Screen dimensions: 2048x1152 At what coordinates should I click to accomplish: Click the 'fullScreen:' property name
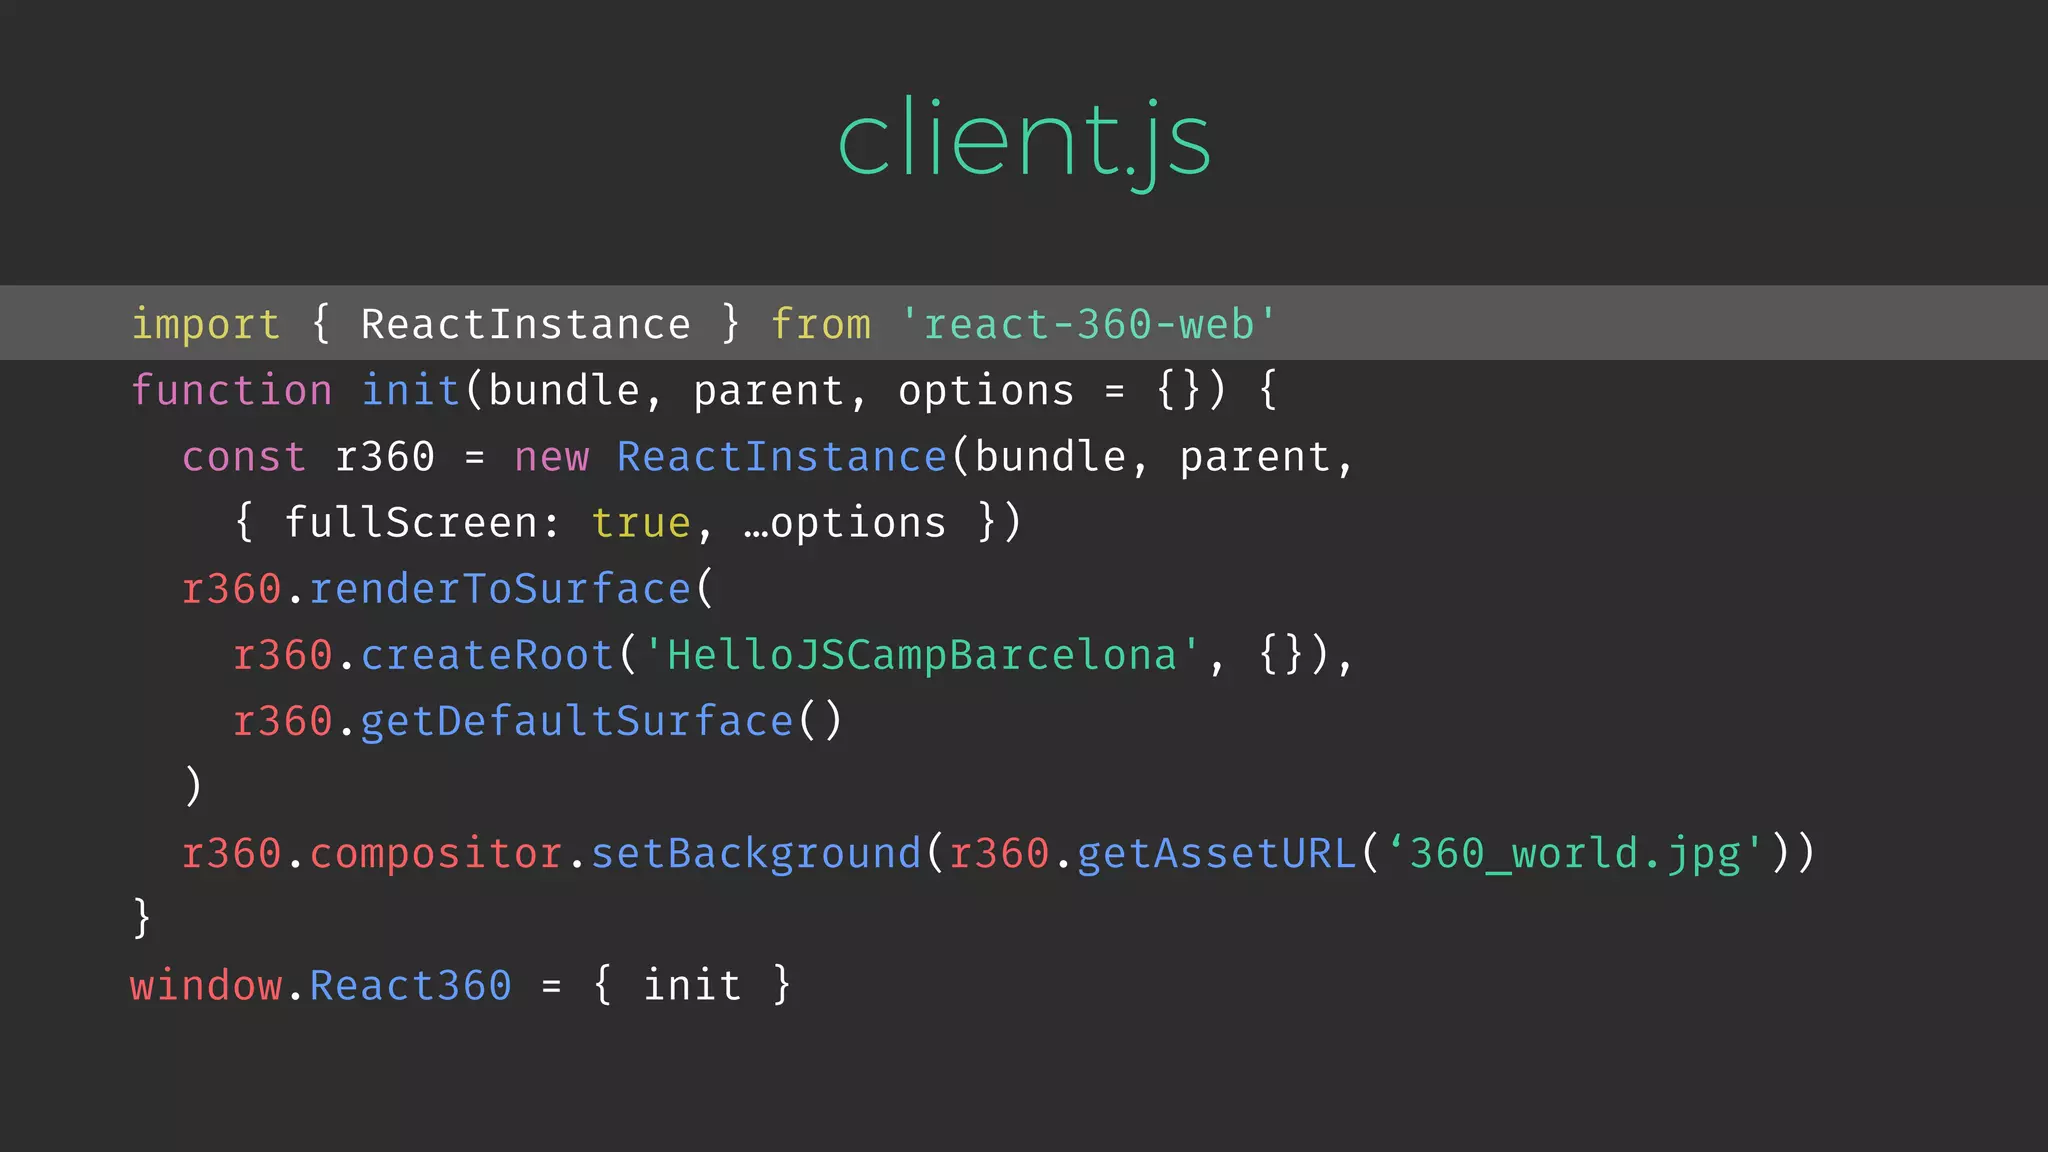tap(423, 523)
